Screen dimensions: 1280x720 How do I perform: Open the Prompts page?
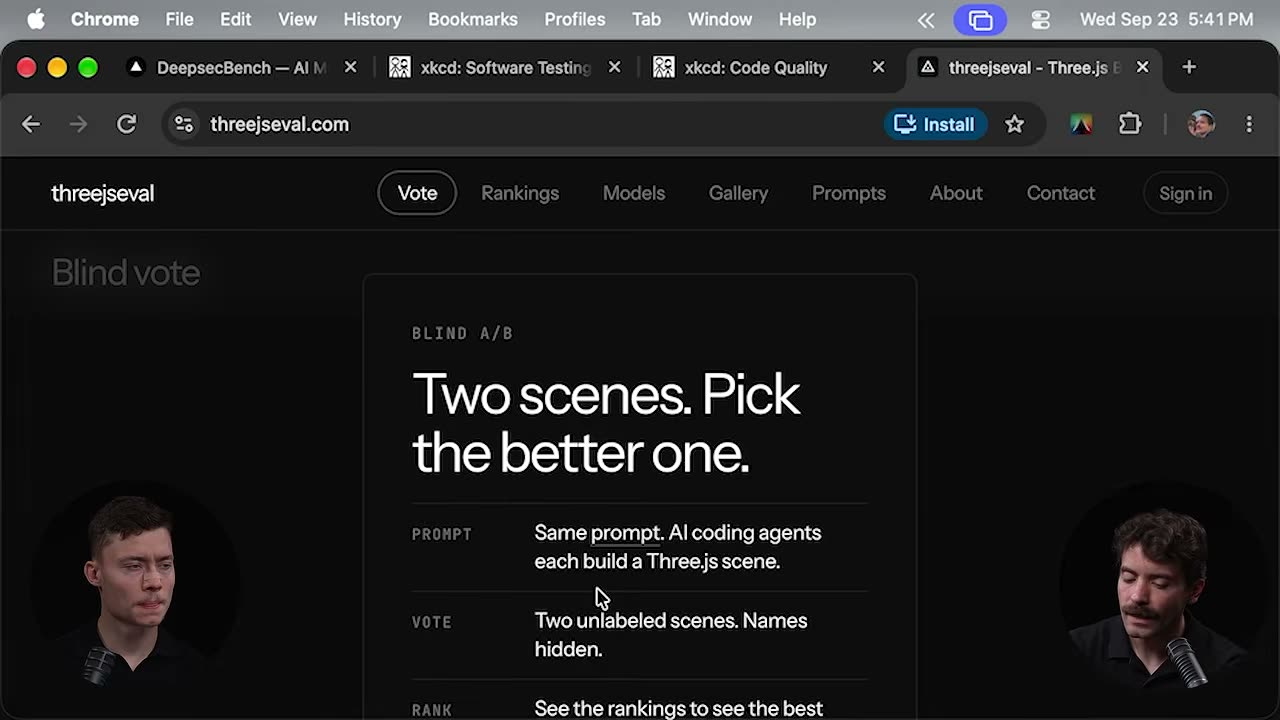point(849,193)
